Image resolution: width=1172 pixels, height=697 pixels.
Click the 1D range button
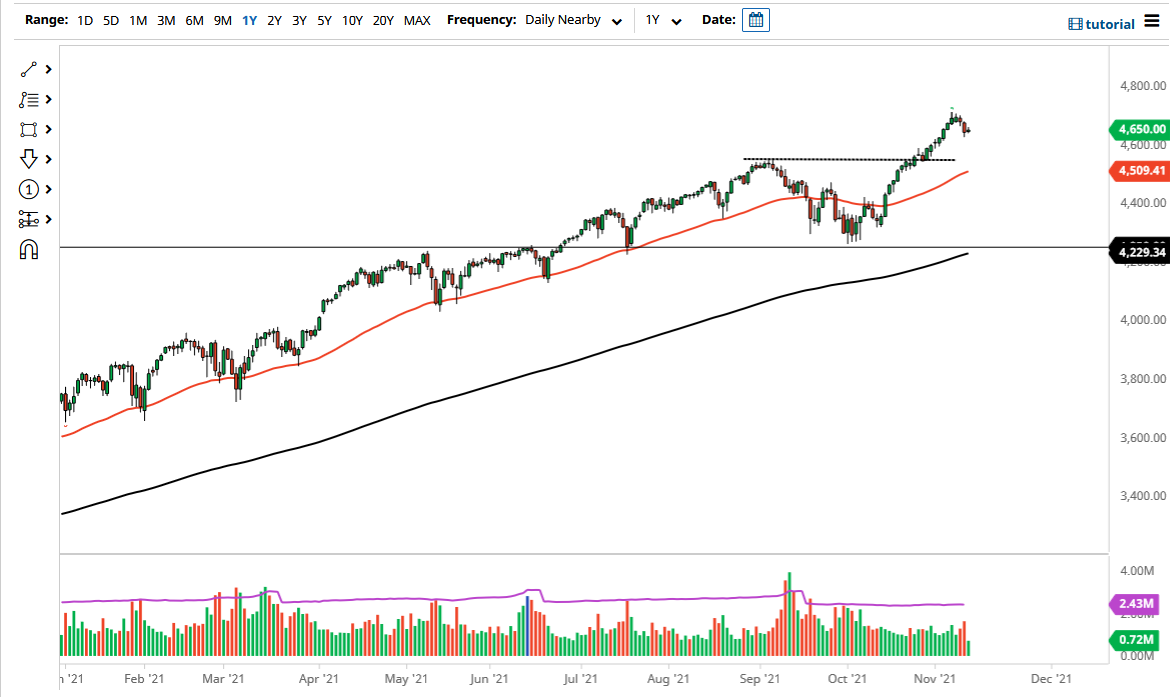pyautogui.click(x=85, y=19)
